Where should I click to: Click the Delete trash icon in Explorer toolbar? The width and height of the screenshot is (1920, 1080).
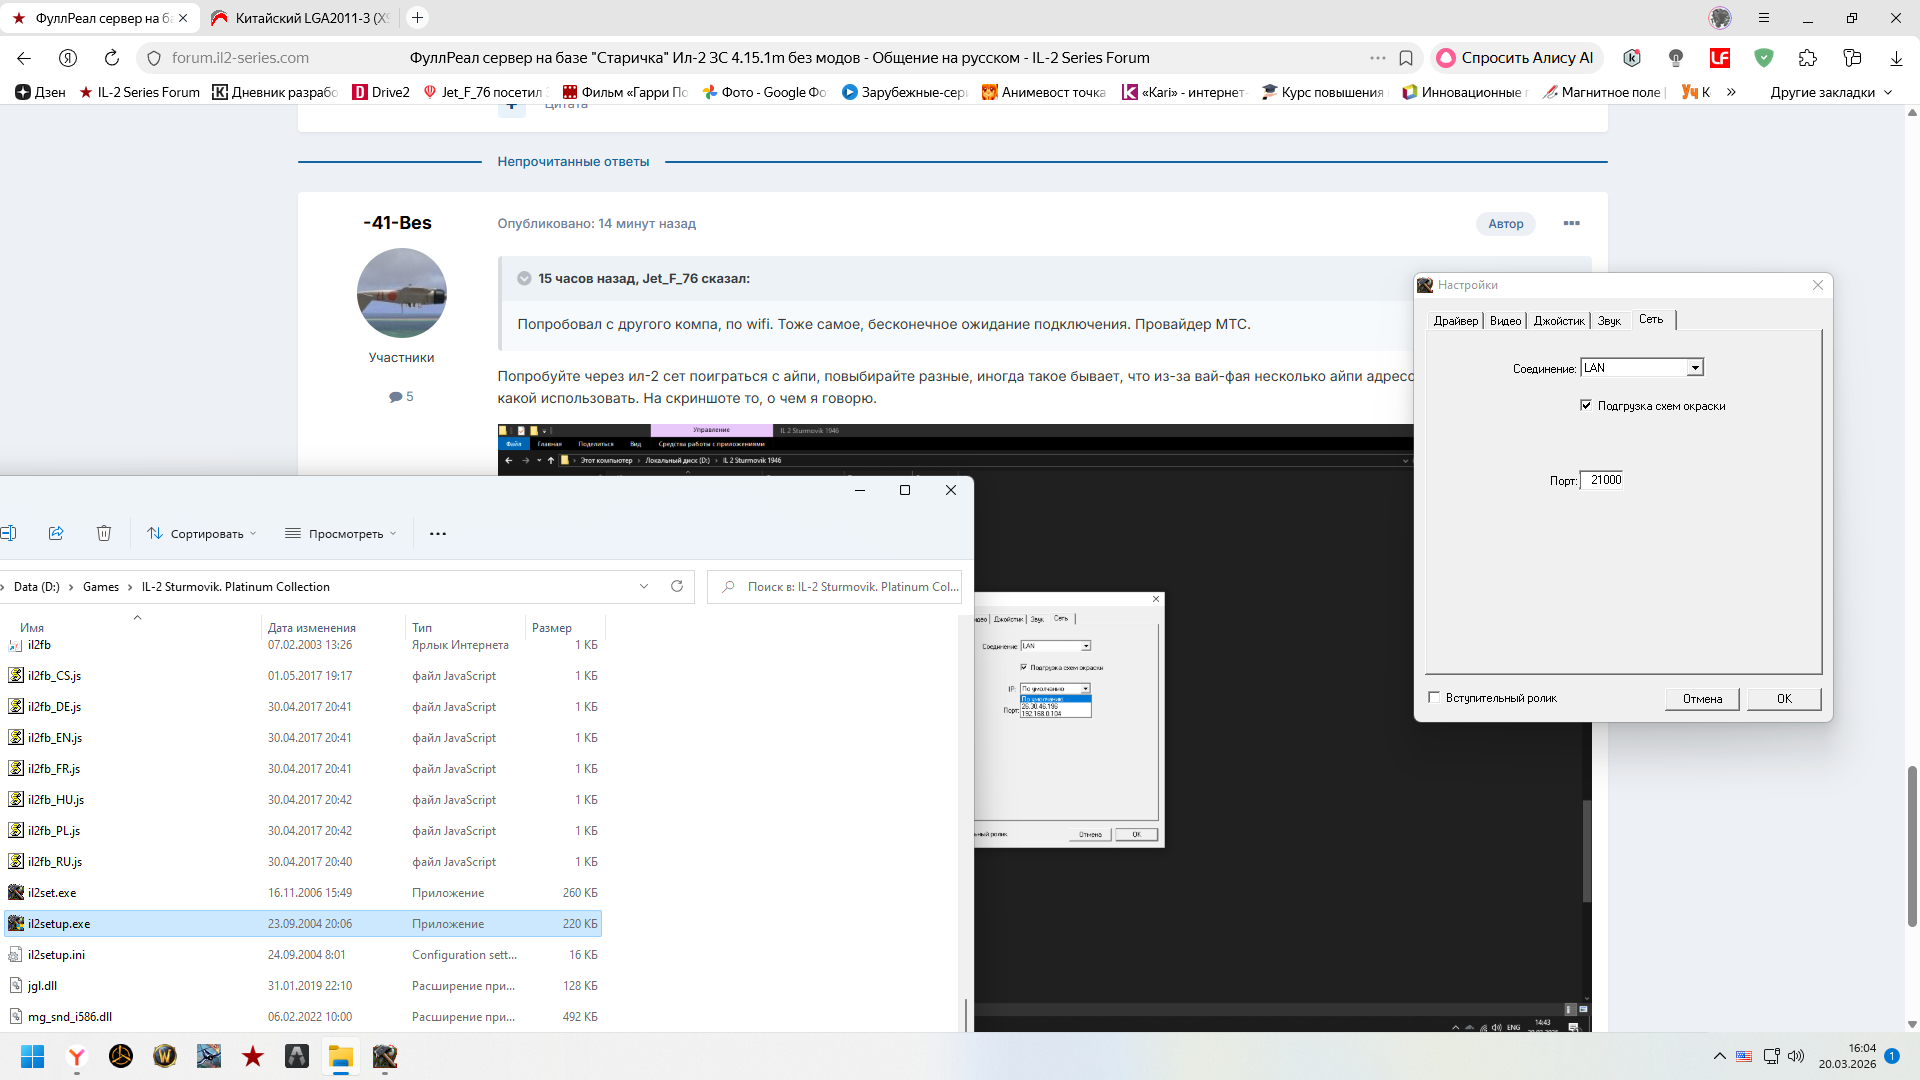104,533
